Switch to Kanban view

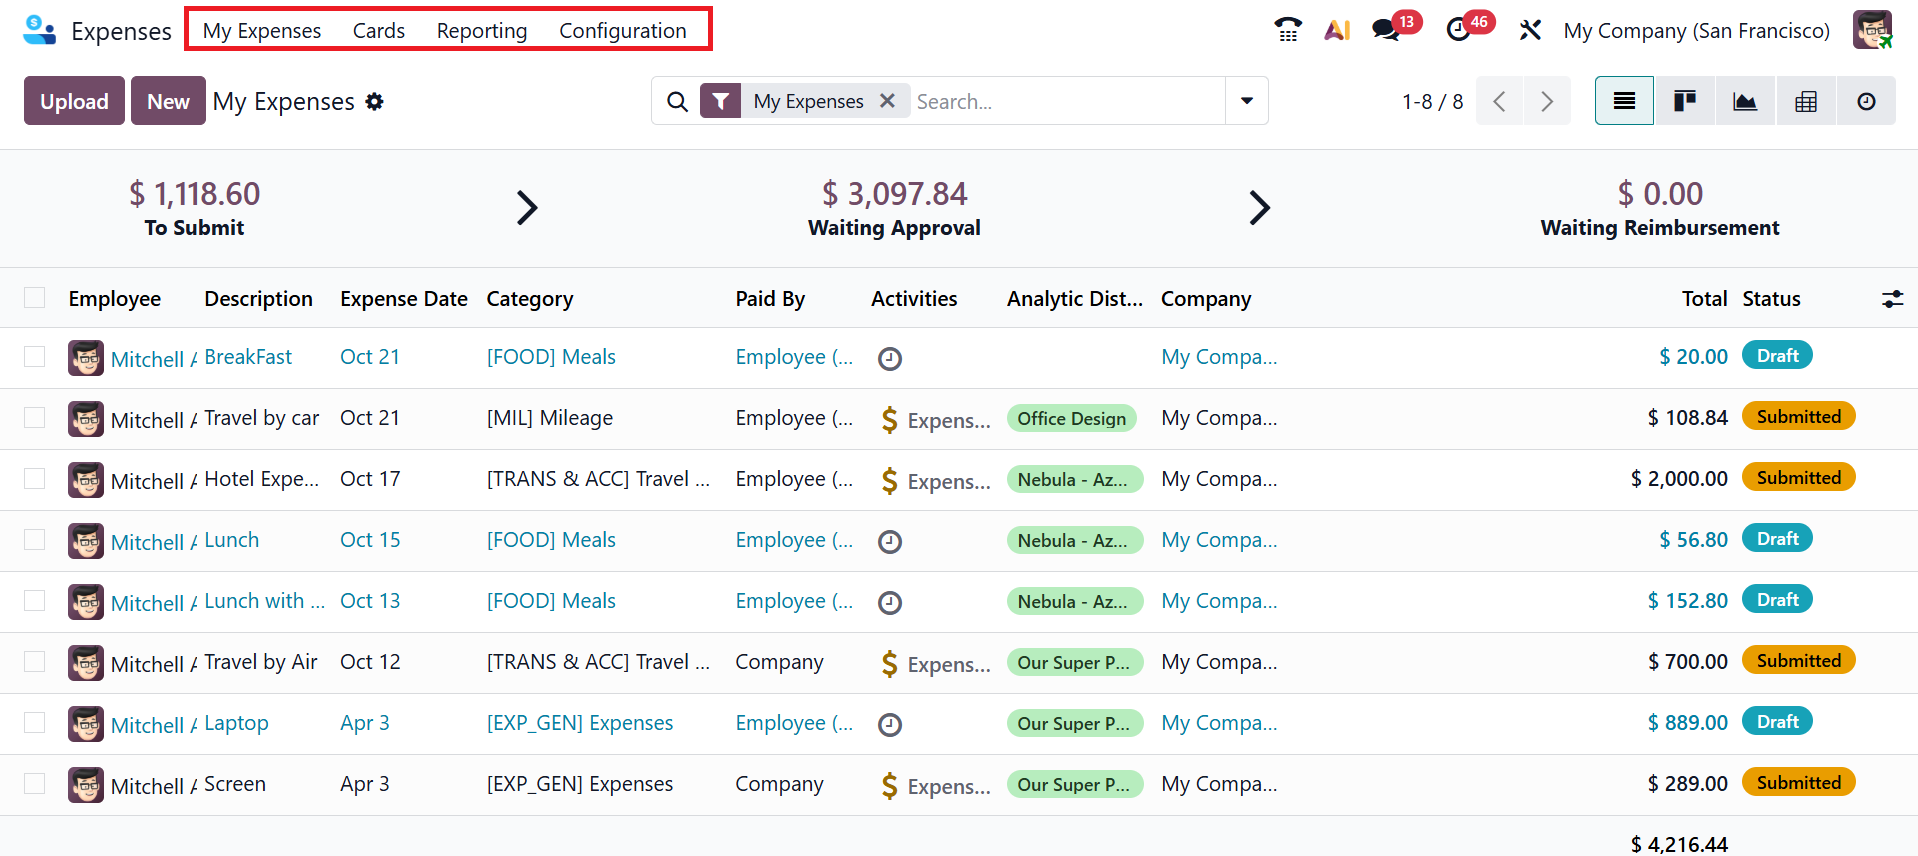pyautogui.click(x=1685, y=101)
